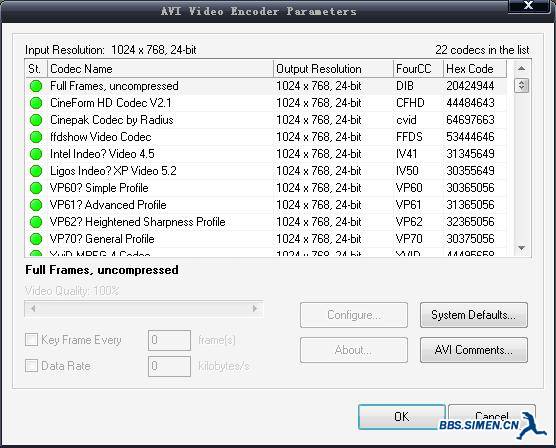Click the codec list scroll down arrow
Screen dimensions: 556x448
[521, 248]
